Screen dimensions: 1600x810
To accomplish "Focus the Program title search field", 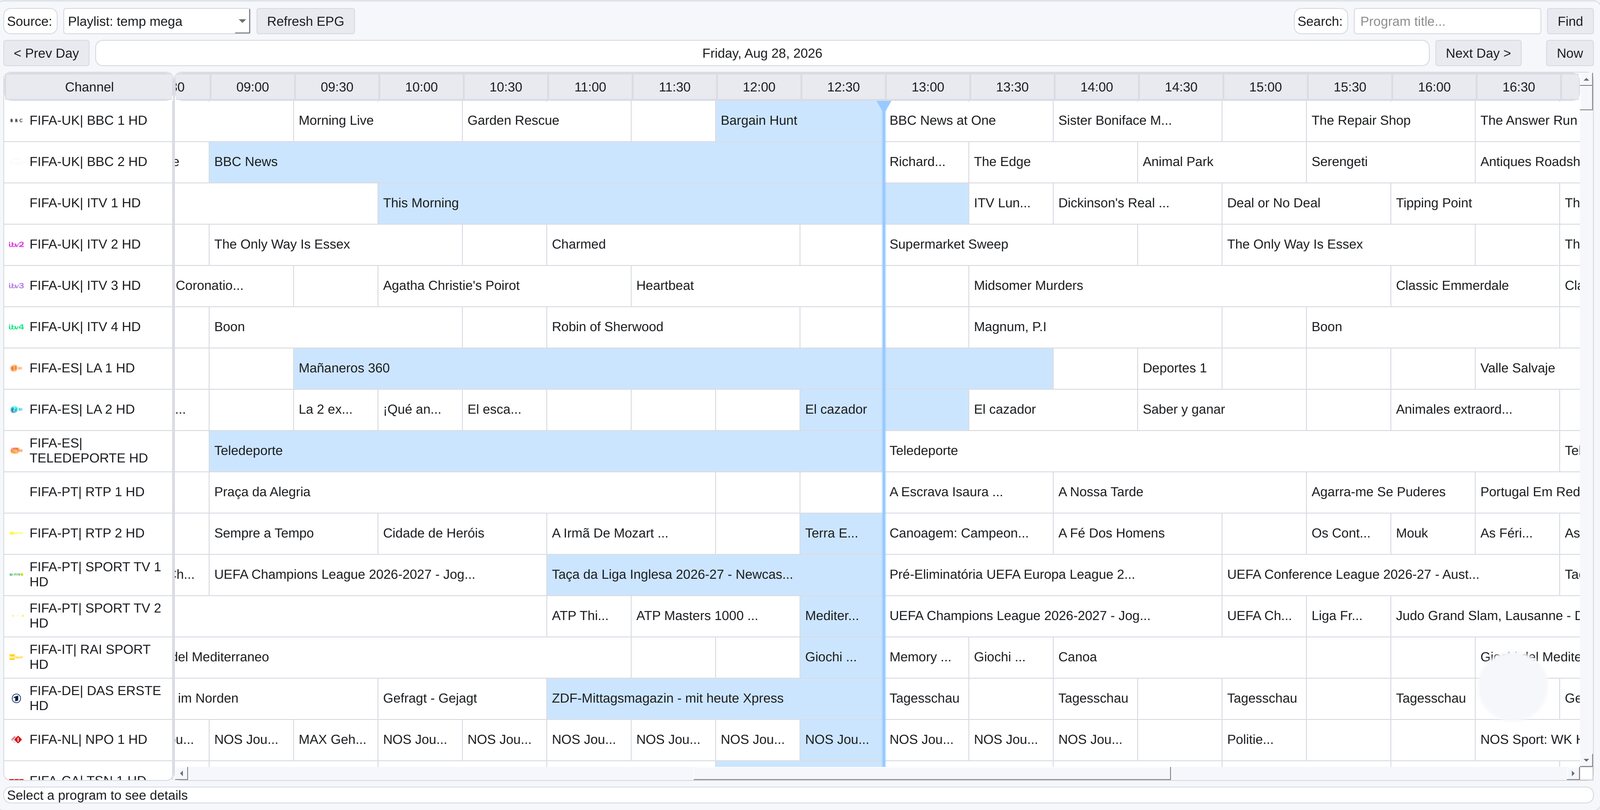I will [x=1446, y=21].
